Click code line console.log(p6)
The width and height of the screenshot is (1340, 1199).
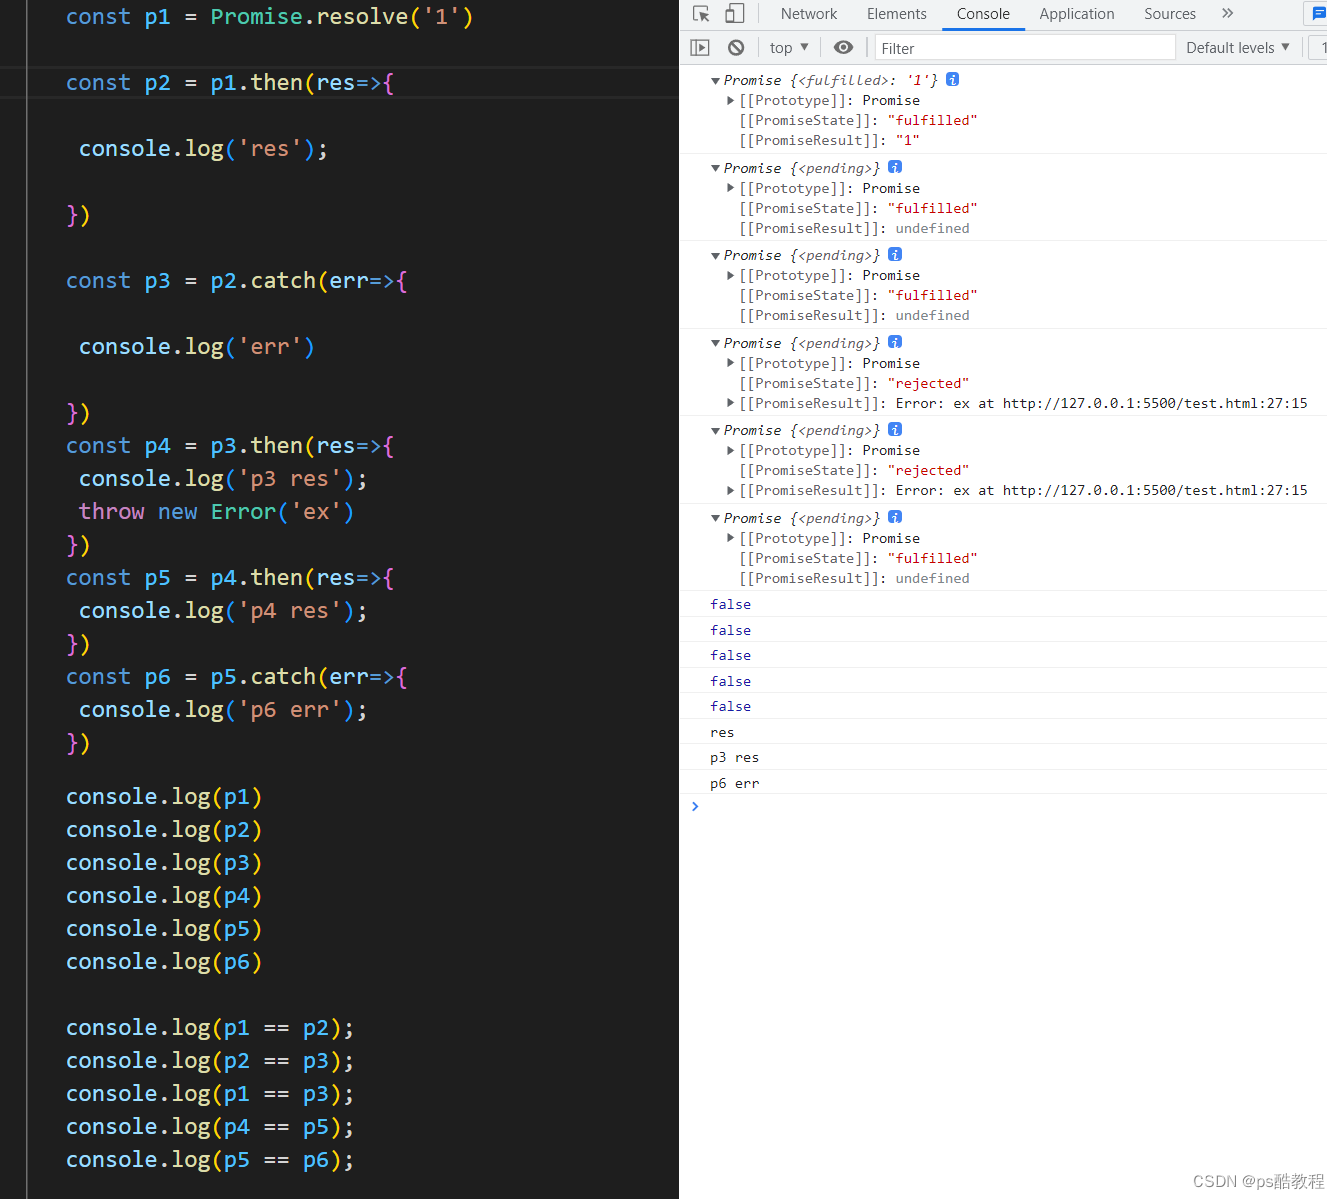click(x=164, y=962)
